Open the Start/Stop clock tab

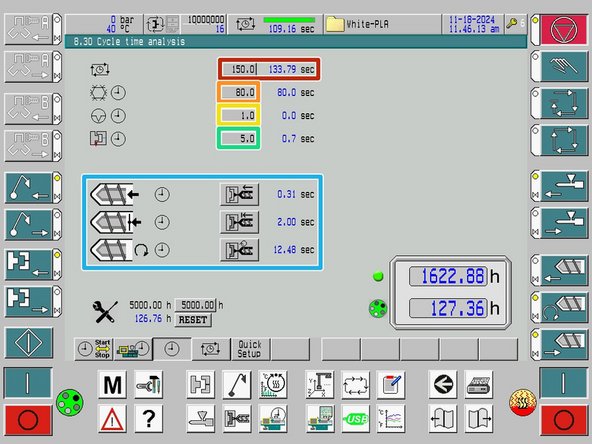click(x=94, y=349)
